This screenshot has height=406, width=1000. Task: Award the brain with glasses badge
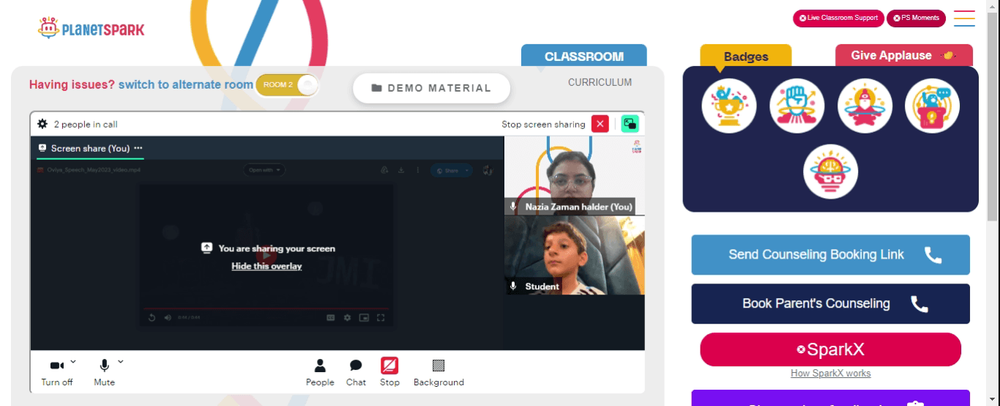point(830,171)
